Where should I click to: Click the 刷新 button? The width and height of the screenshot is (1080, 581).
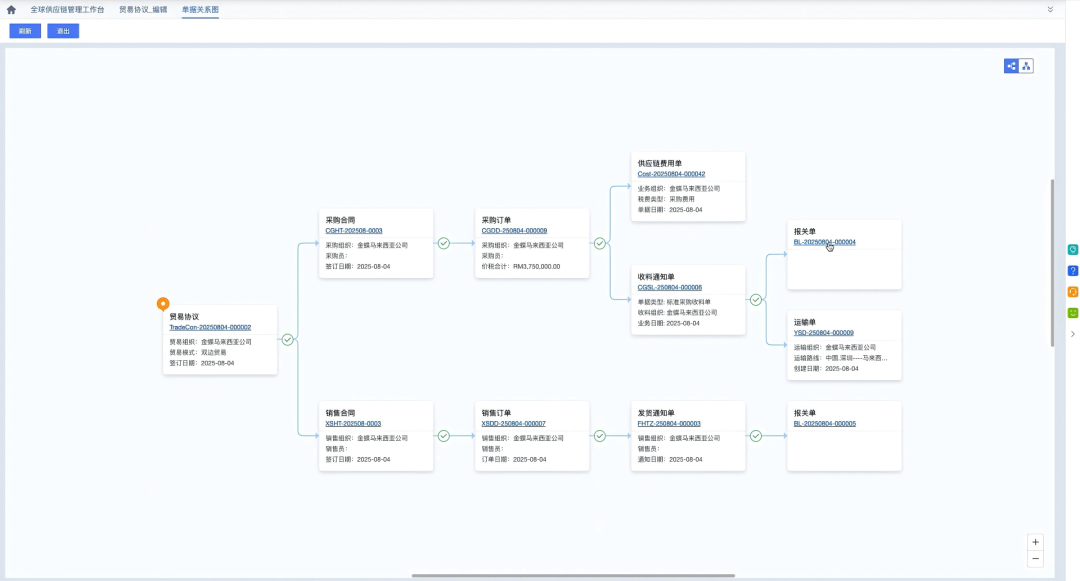[25, 31]
